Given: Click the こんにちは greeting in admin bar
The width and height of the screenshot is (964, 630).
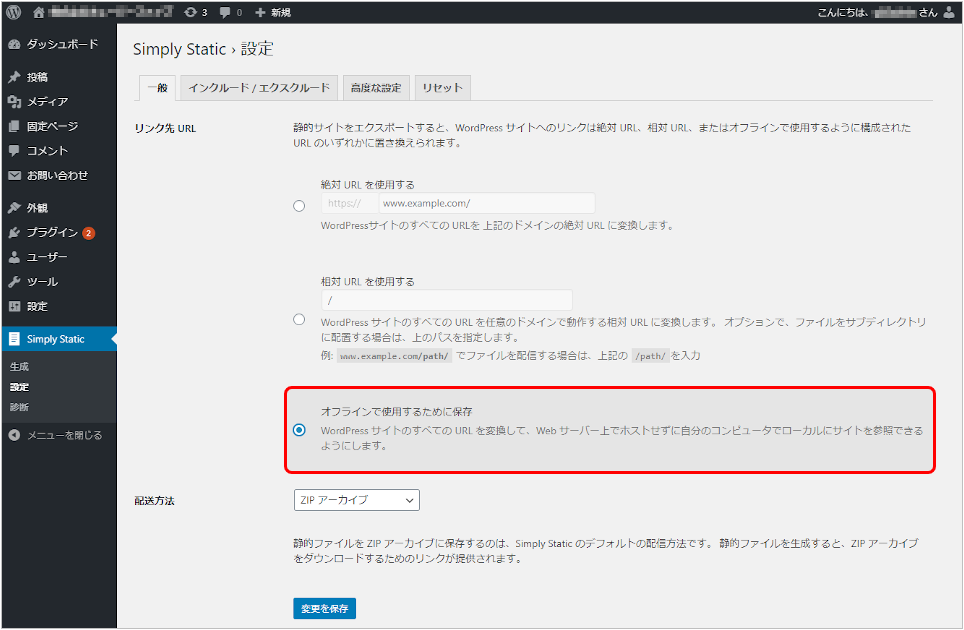Looking at the screenshot, I should click(877, 12).
